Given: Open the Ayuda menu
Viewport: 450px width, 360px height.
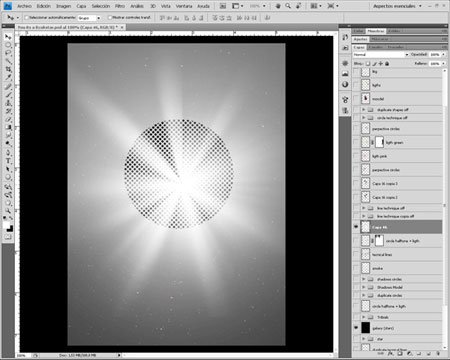Looking at the screenshot, I should (203, 6).
